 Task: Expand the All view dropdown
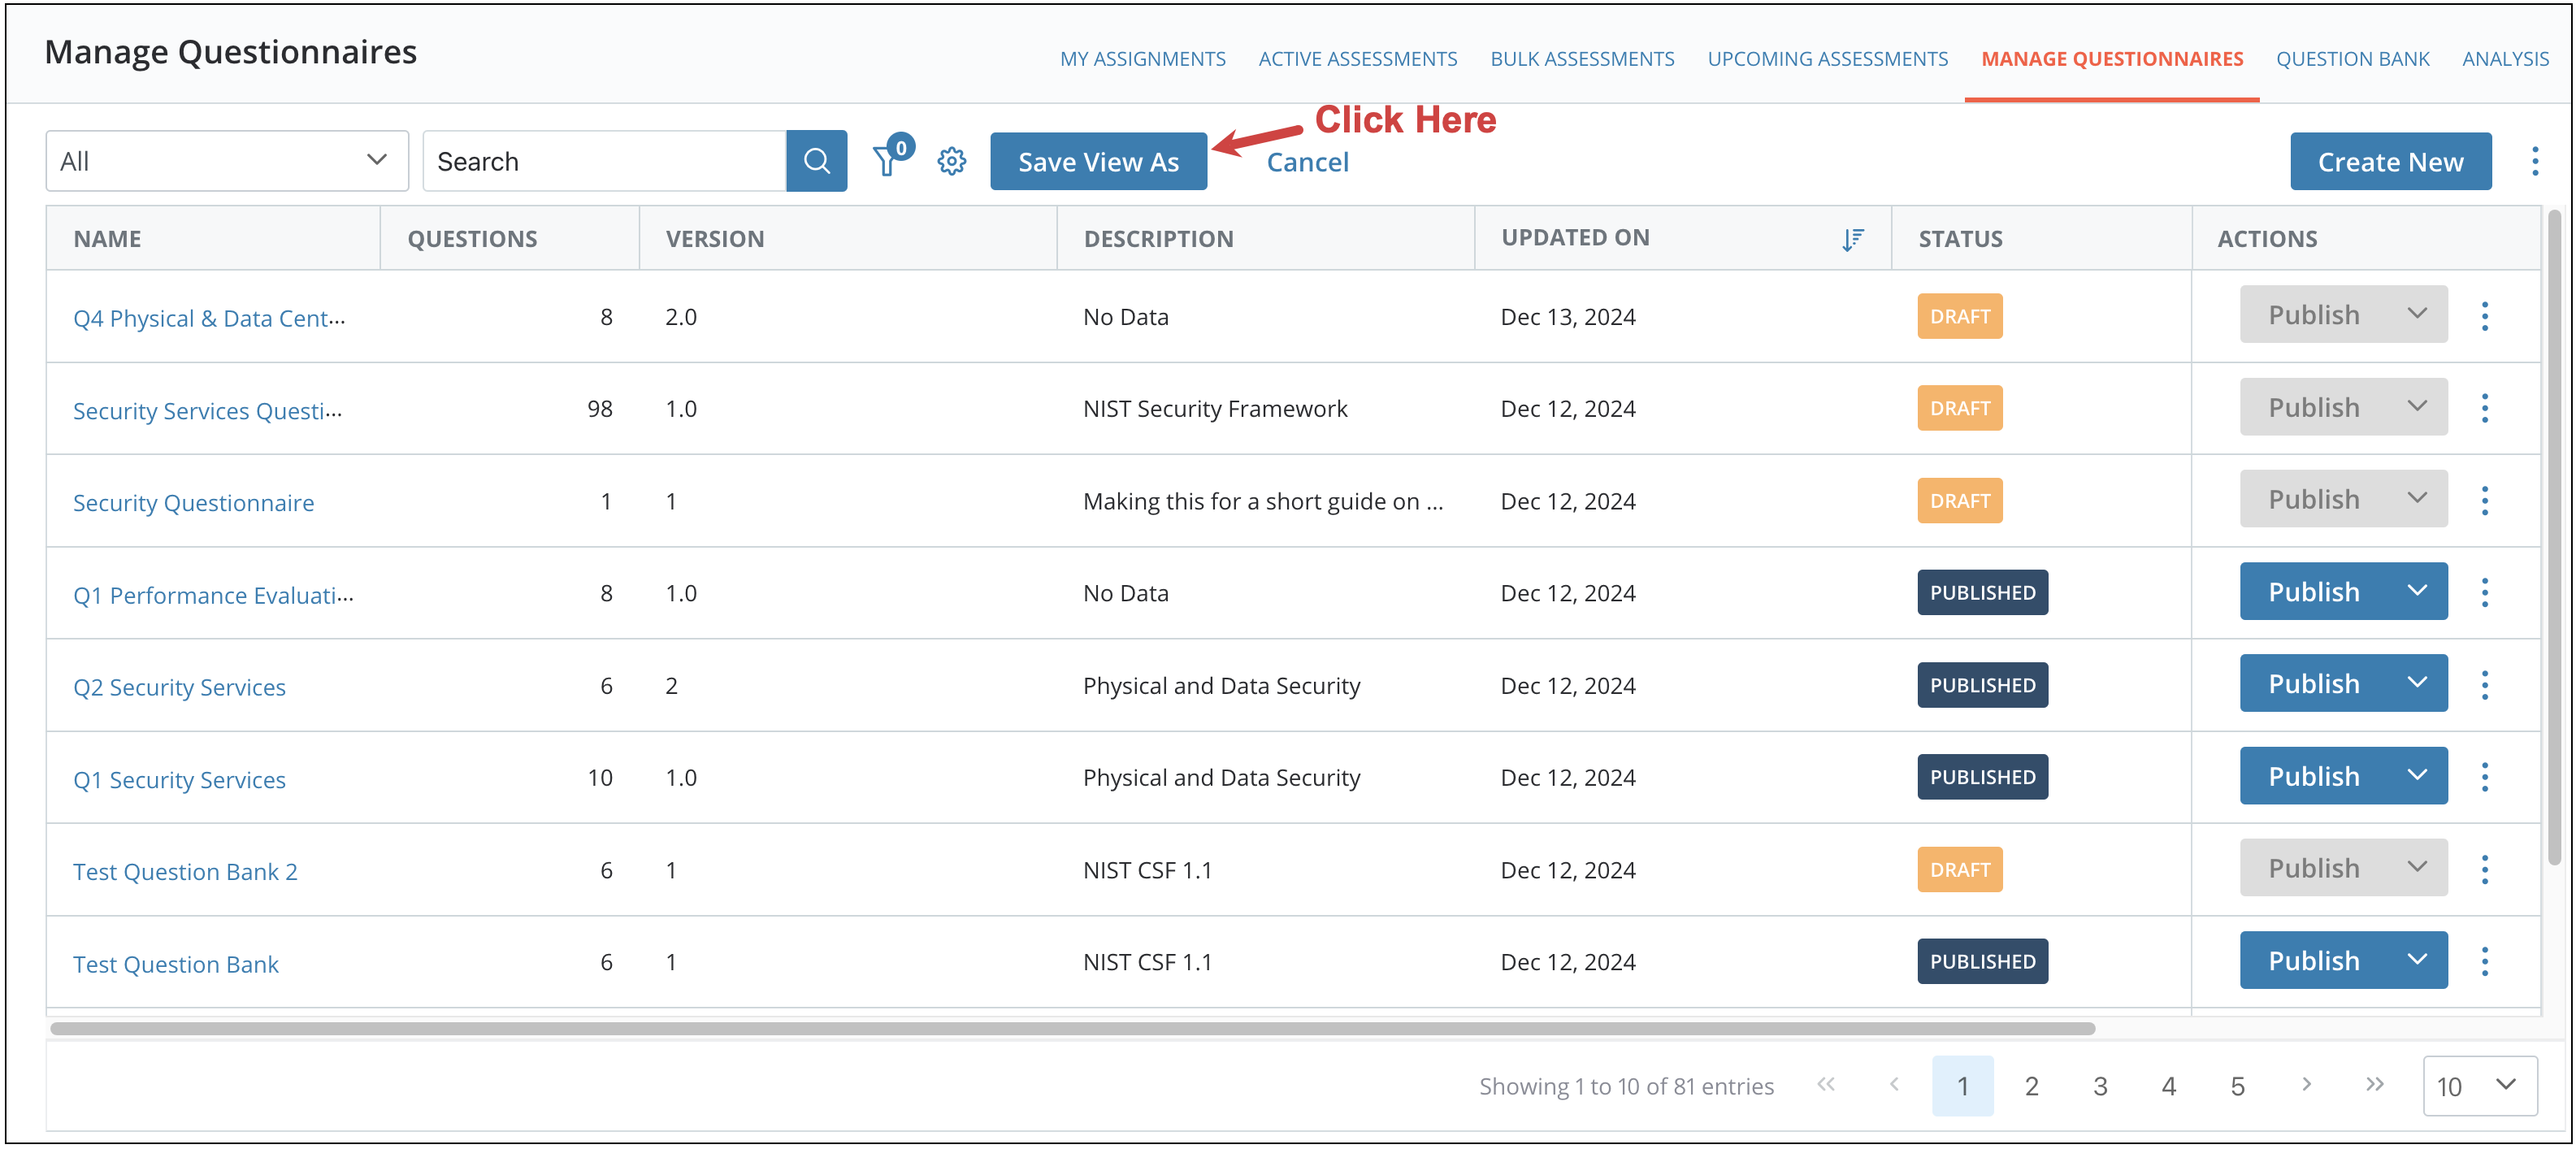pos(227,161)
